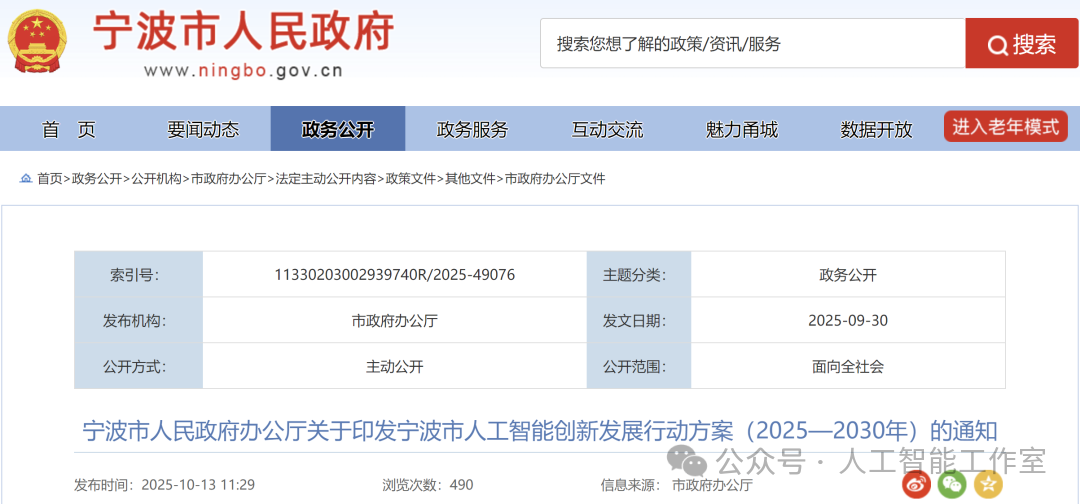Screen dimensions: 1080x504
Task: Click the 宁波市人民政府 site title
Action: [x=243, y=32]
